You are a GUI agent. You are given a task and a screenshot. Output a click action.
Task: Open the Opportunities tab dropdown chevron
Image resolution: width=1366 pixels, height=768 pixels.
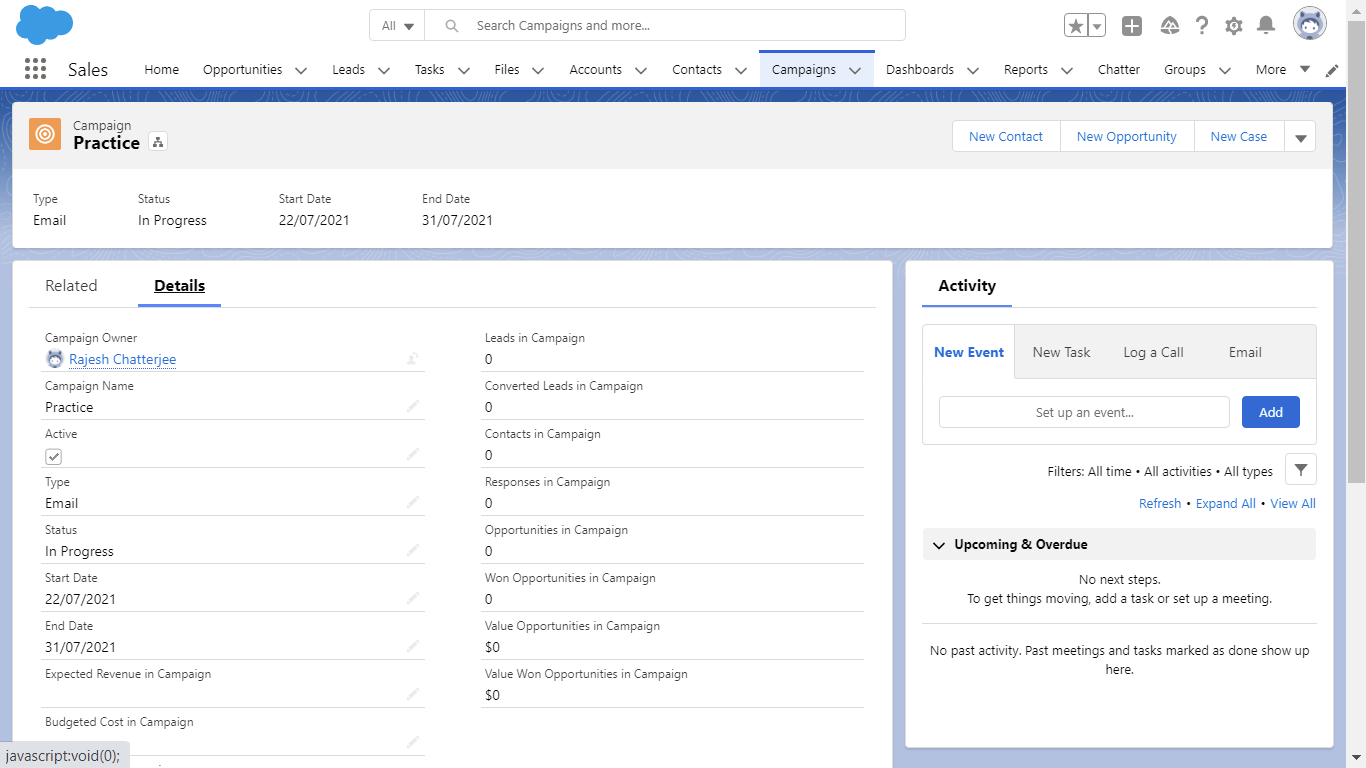click(301, 70)
